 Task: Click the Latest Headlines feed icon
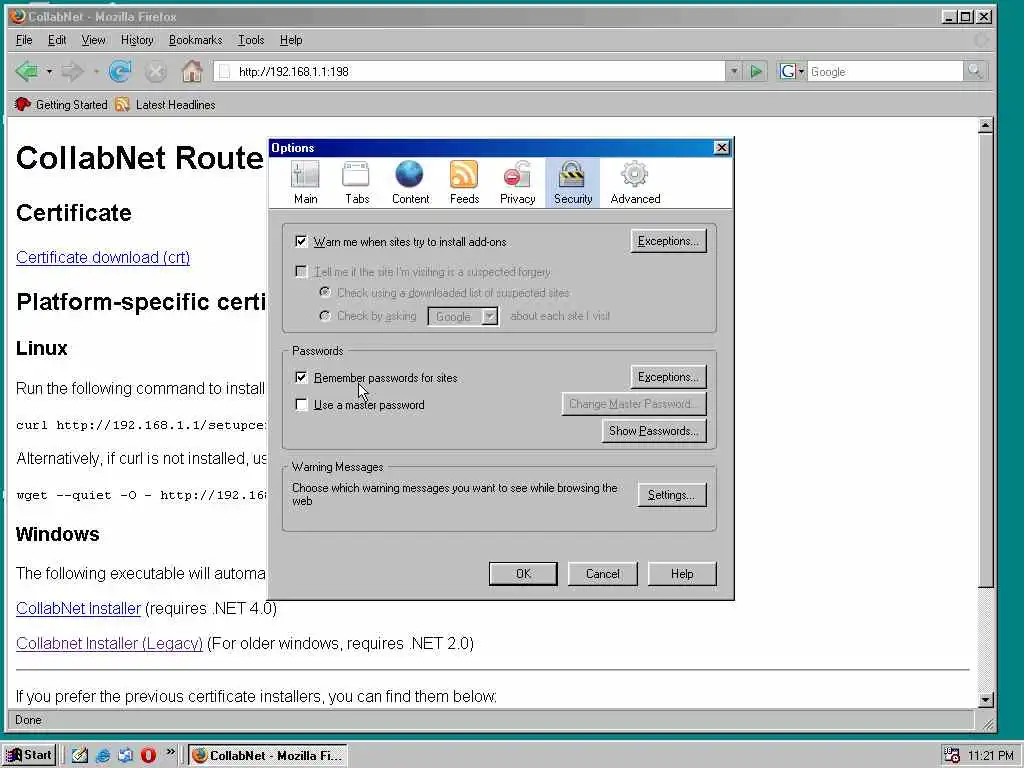pyautogui.click(x=122, y=104)
